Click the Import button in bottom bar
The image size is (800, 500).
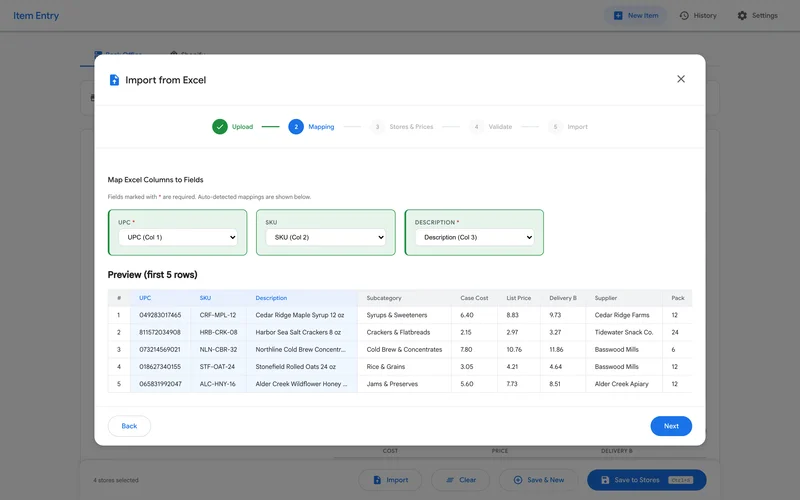pyautogui.click(x=390, y=480)
